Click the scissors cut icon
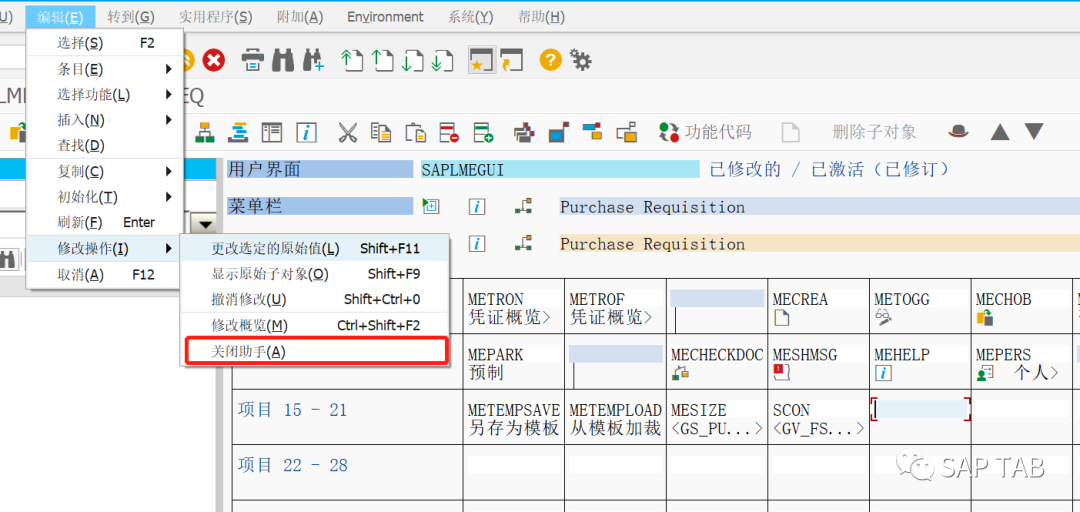 [x=348, y=132]
